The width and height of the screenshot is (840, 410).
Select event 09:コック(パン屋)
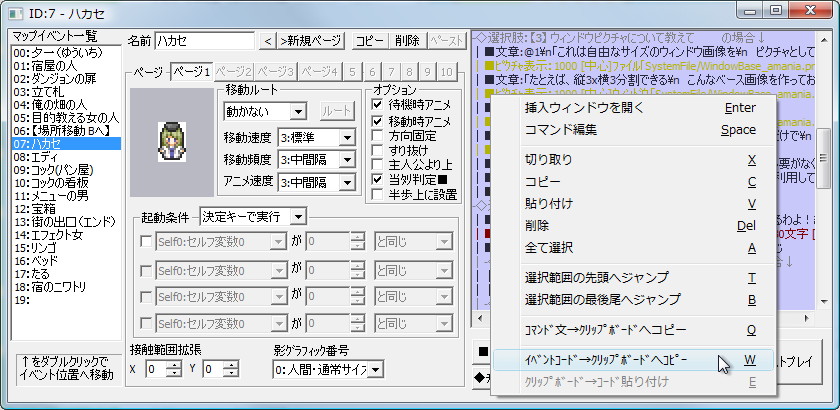(x=66, y=170)
